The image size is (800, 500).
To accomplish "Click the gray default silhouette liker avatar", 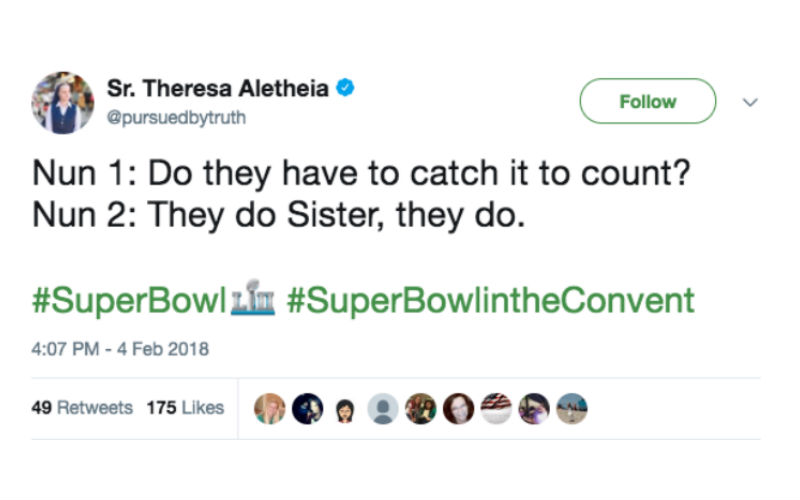I will tap(382, 408).
